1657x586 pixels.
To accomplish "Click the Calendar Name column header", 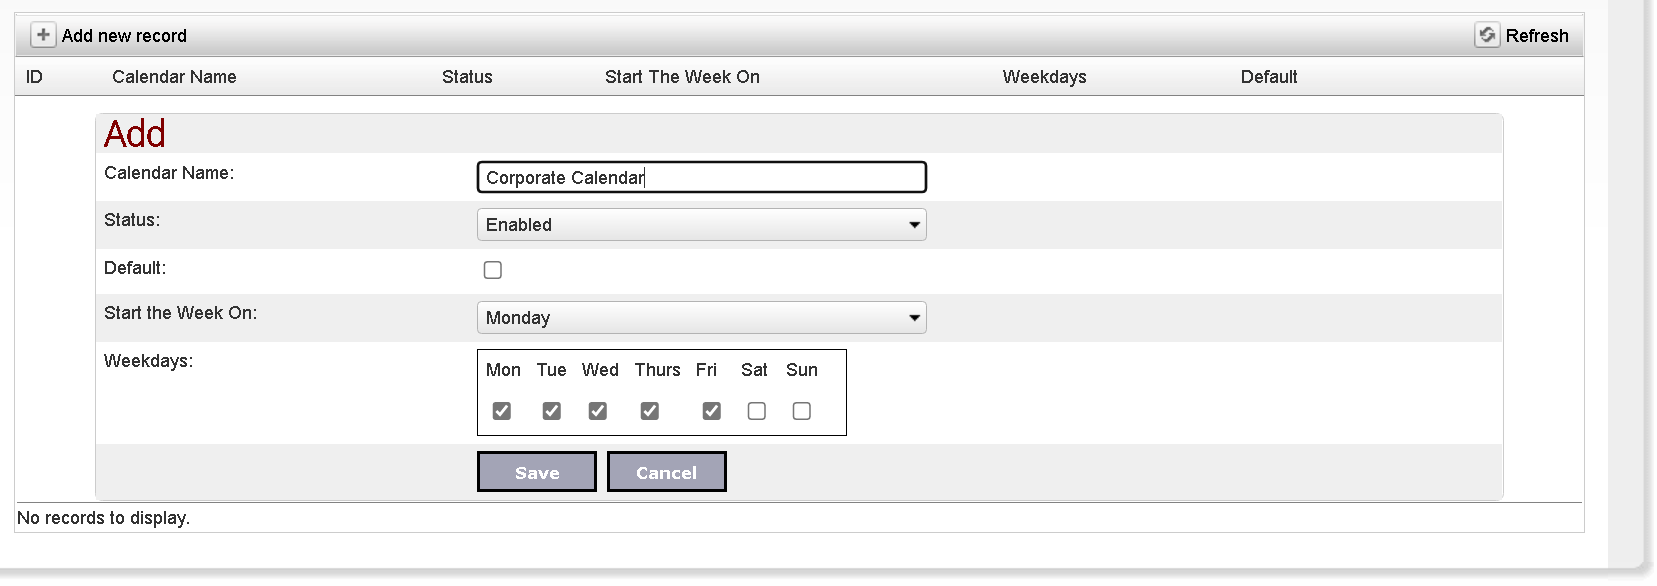I will coord(174,77).
